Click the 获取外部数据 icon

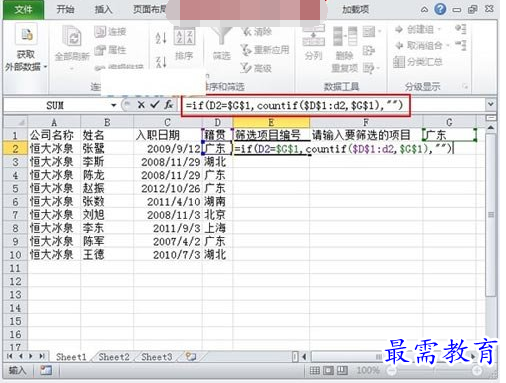pos(26,35)
